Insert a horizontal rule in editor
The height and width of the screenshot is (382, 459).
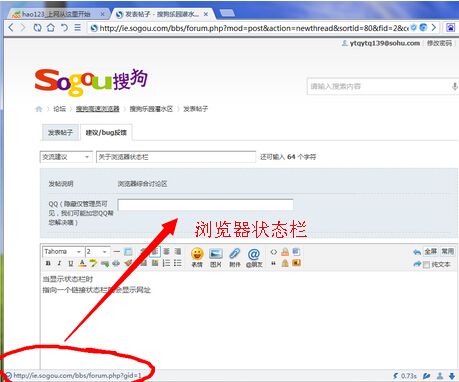(116, 251)
